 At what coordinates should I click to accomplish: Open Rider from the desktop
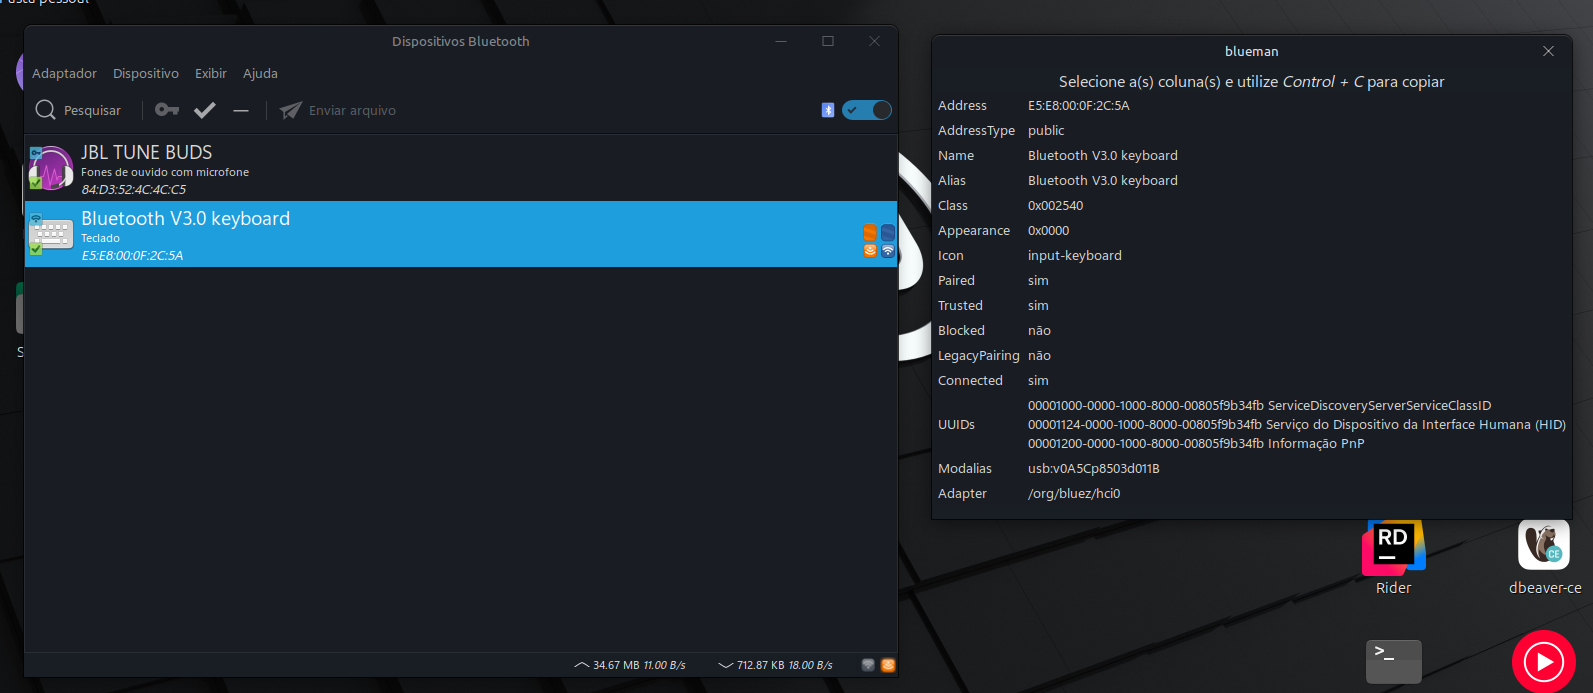pos(1393,548)
